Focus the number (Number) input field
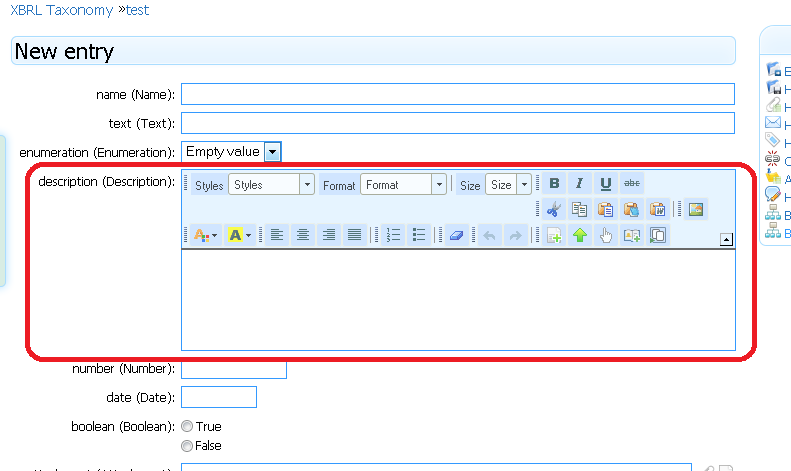 pos(234,370)
